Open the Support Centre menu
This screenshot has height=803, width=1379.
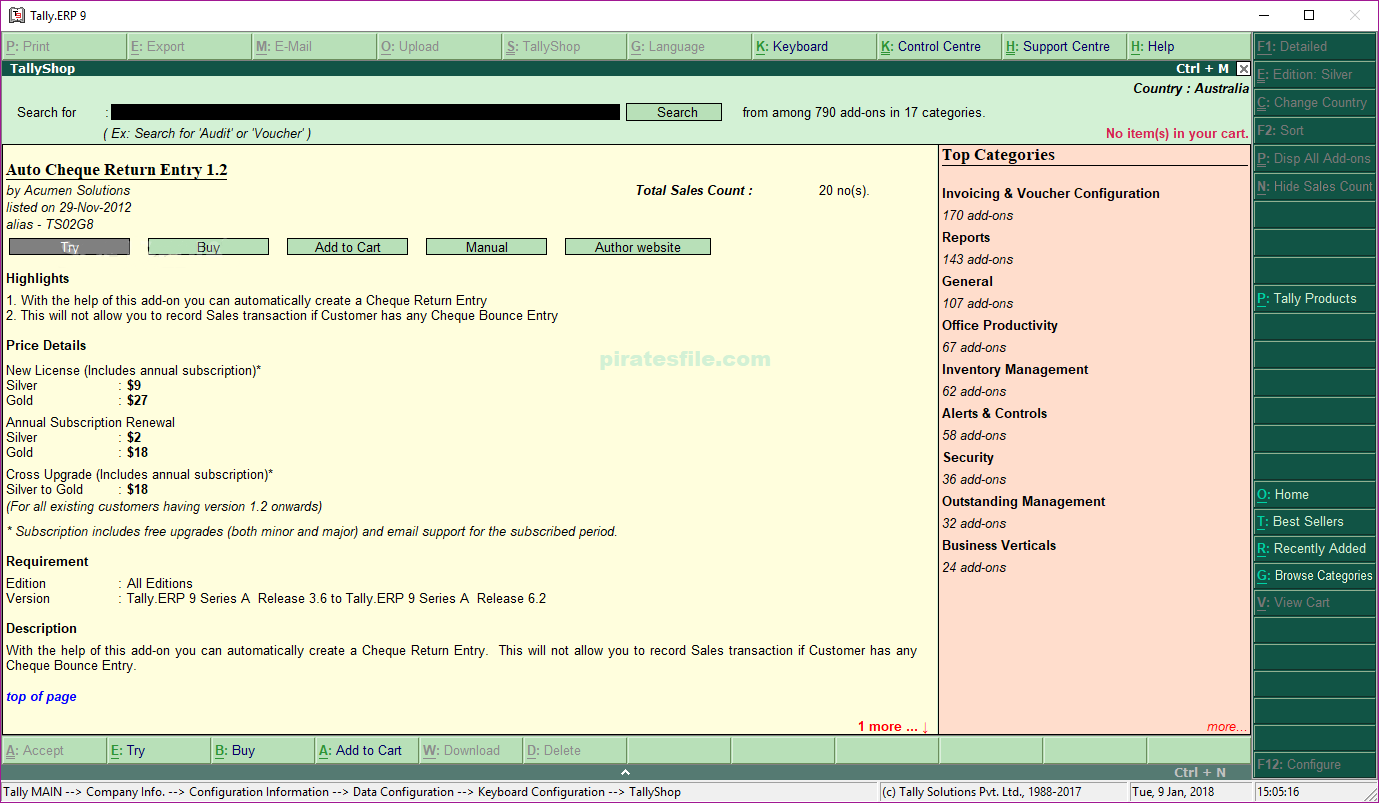pyautogui.click(x=1064, y=46)
